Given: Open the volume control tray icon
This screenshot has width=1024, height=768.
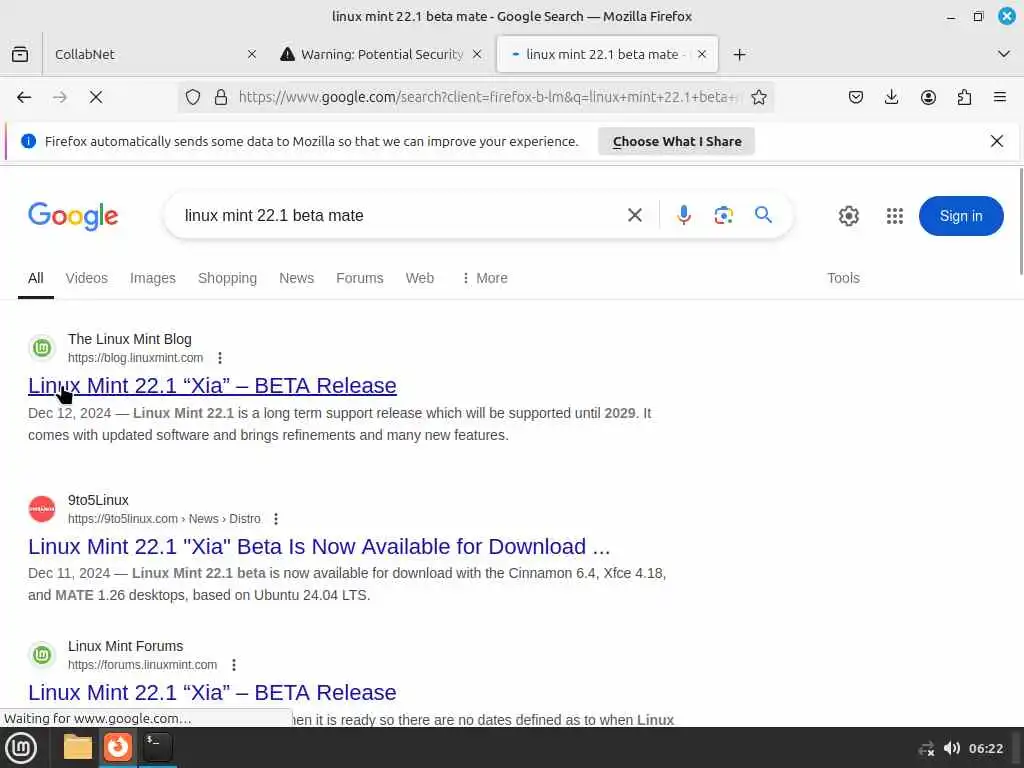Looking at the screenshot, I should tap(952, 748).
